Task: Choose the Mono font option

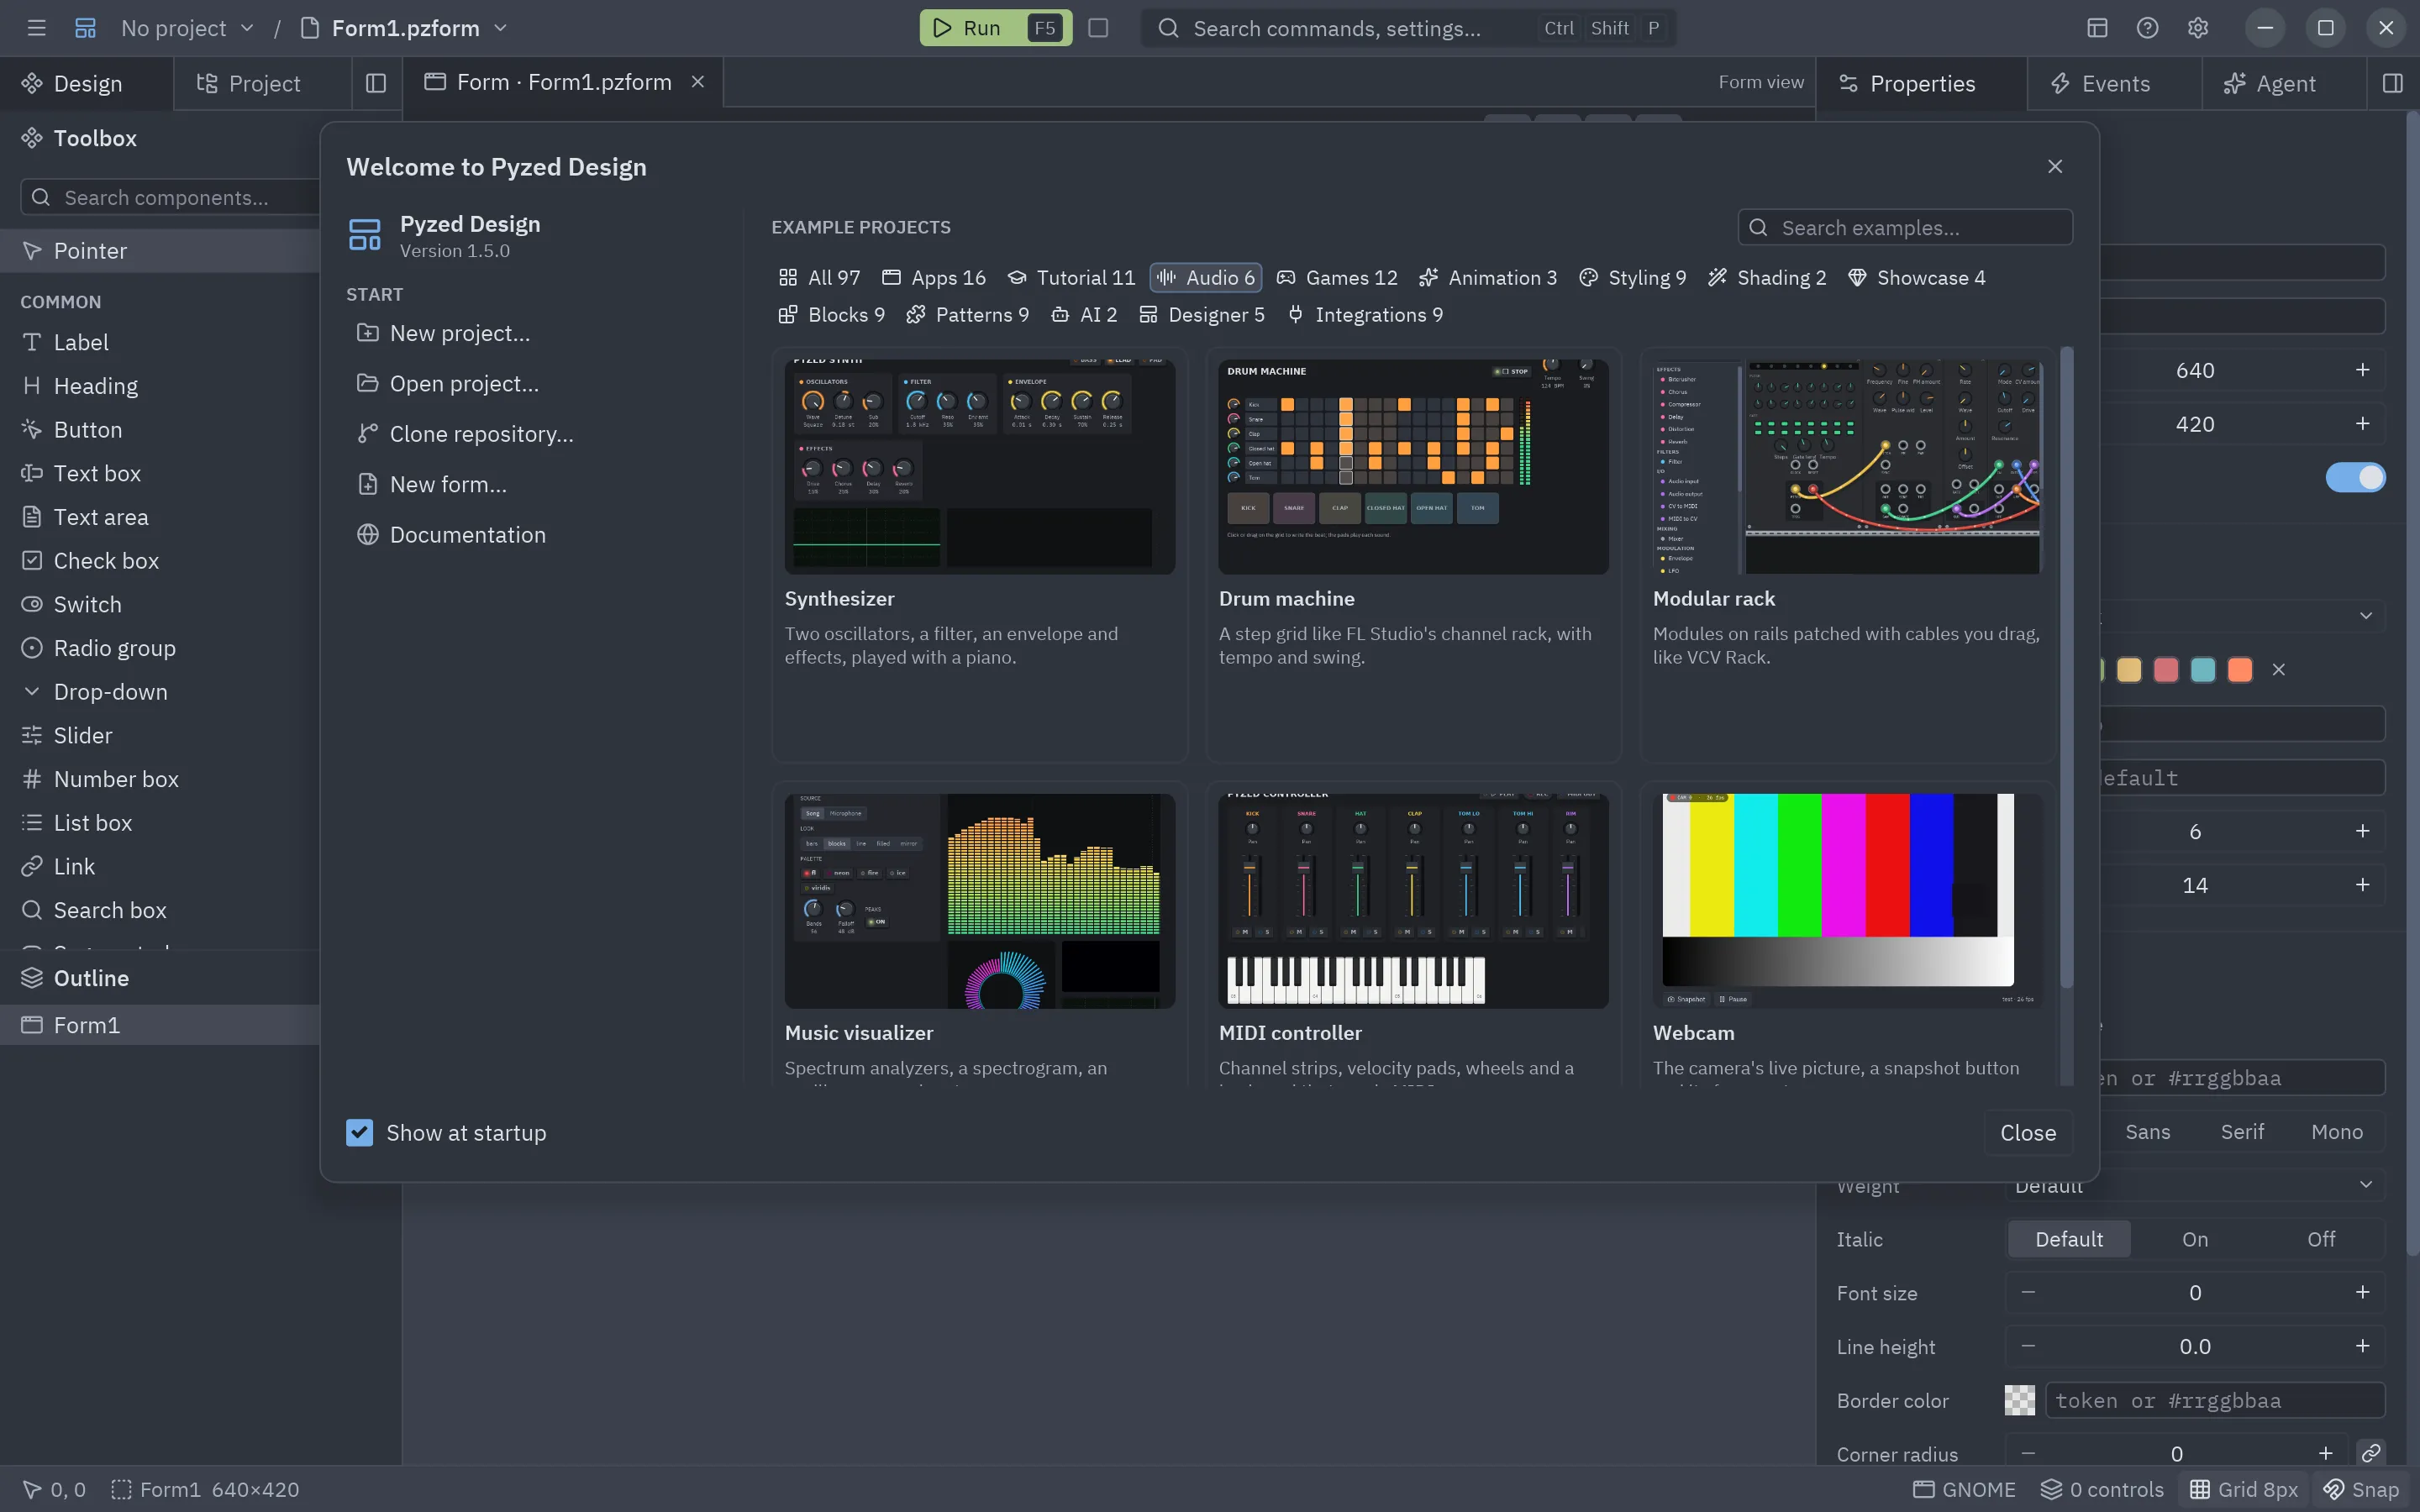Action: click(x=2337, y=1132)
